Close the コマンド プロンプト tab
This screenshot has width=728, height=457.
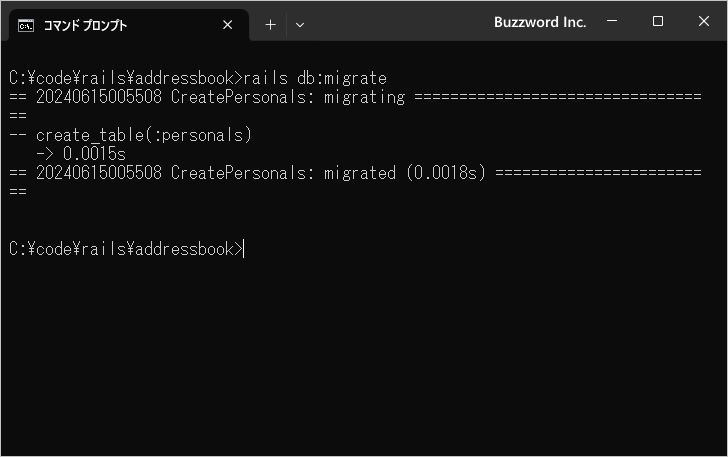tap(228, 25)
